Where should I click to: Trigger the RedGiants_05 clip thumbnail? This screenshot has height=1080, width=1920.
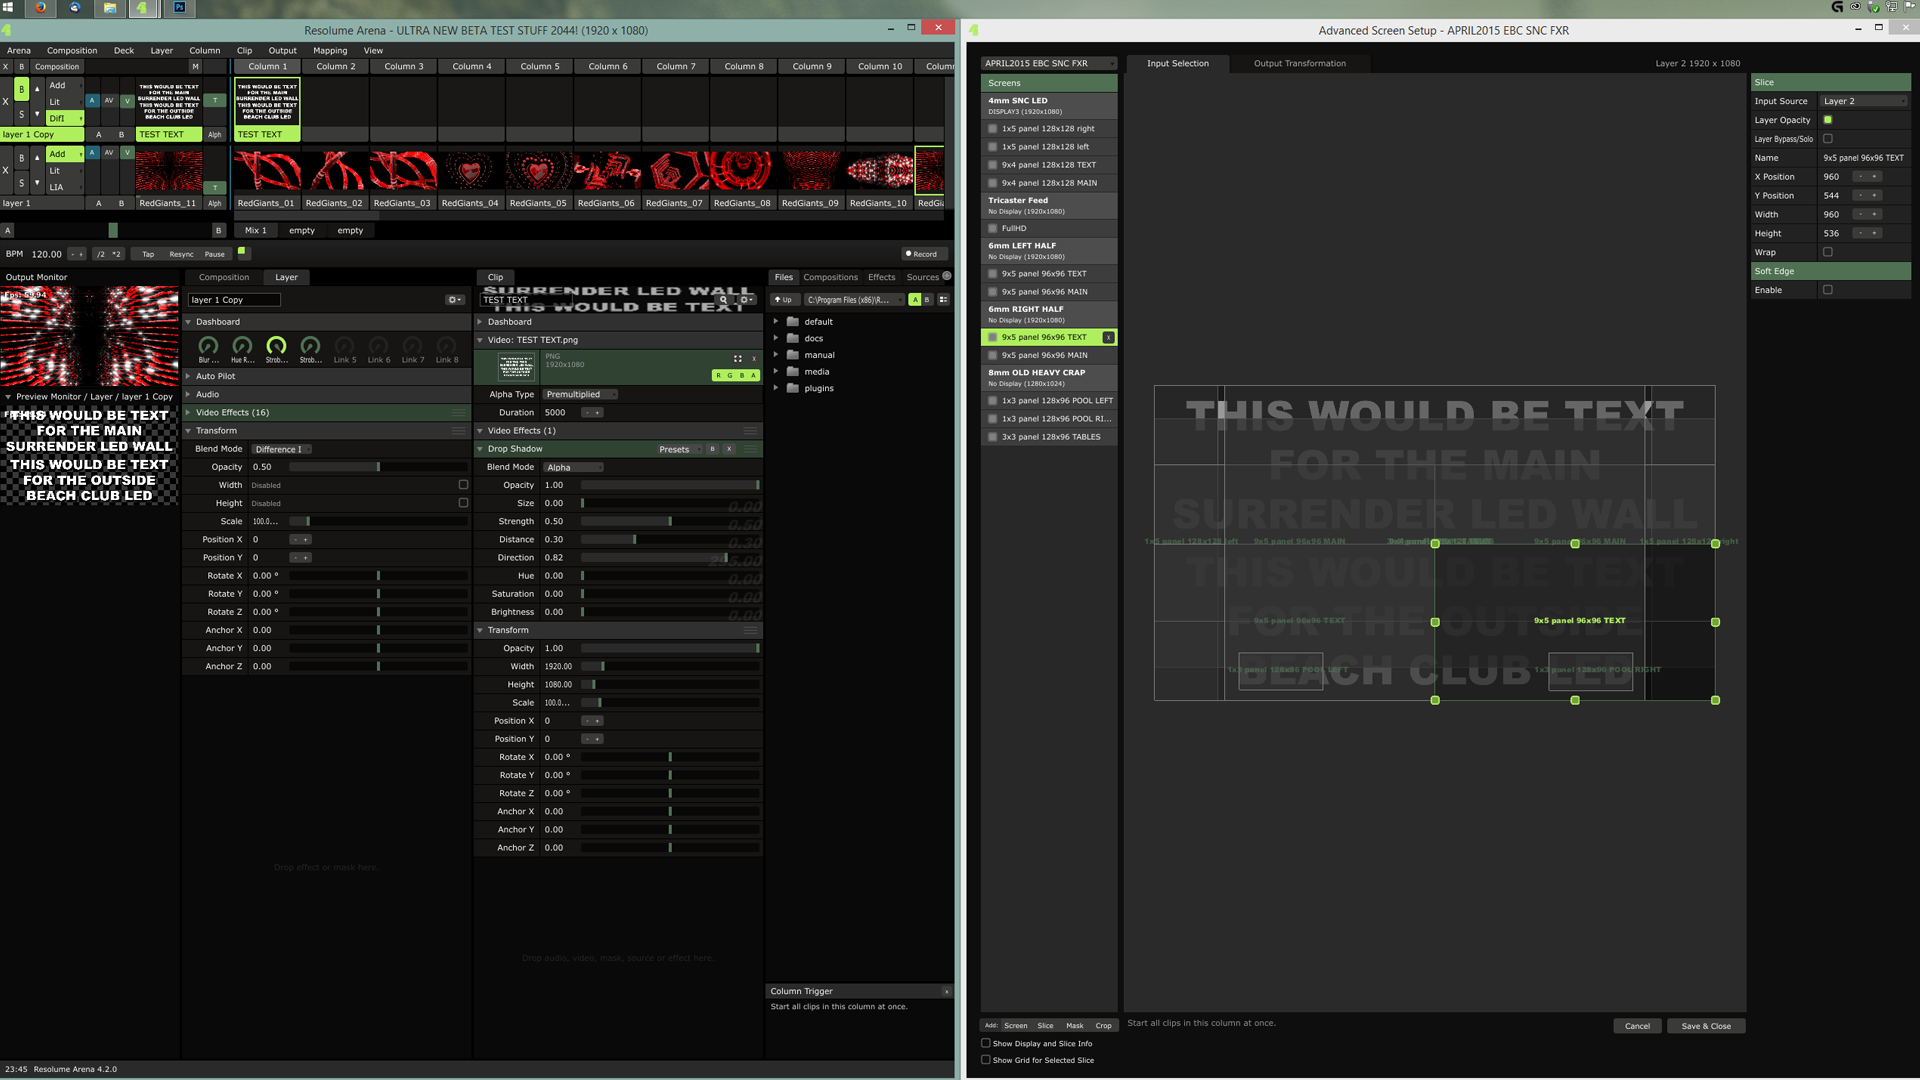(538, 171)
